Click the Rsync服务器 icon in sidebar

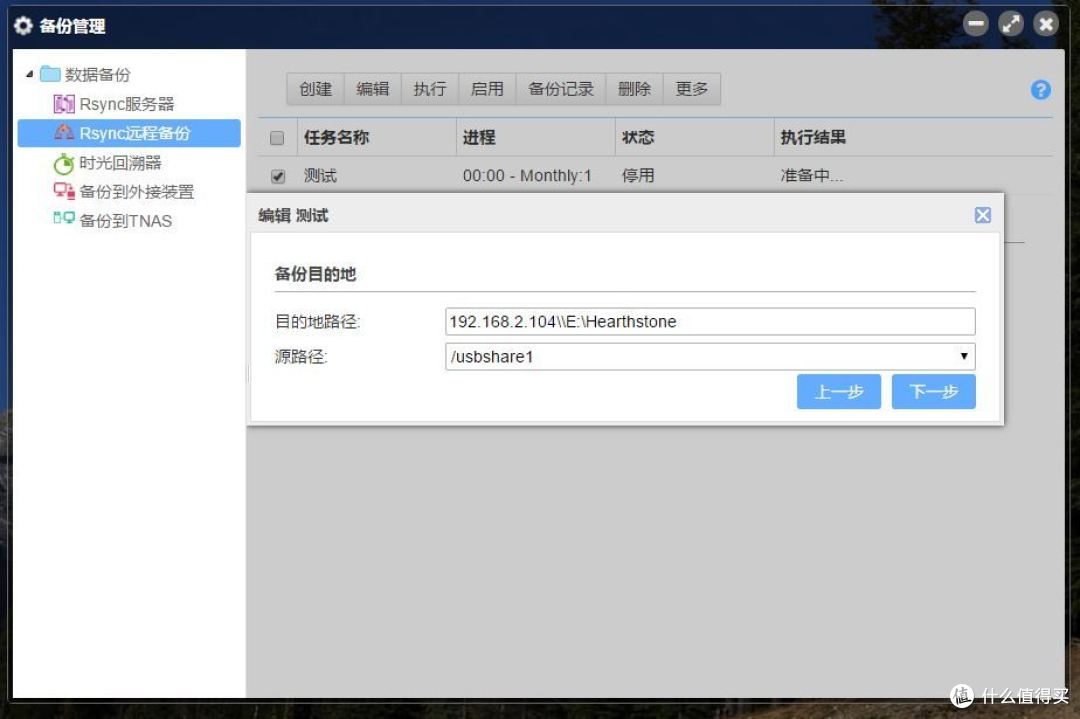pos(64,104)
